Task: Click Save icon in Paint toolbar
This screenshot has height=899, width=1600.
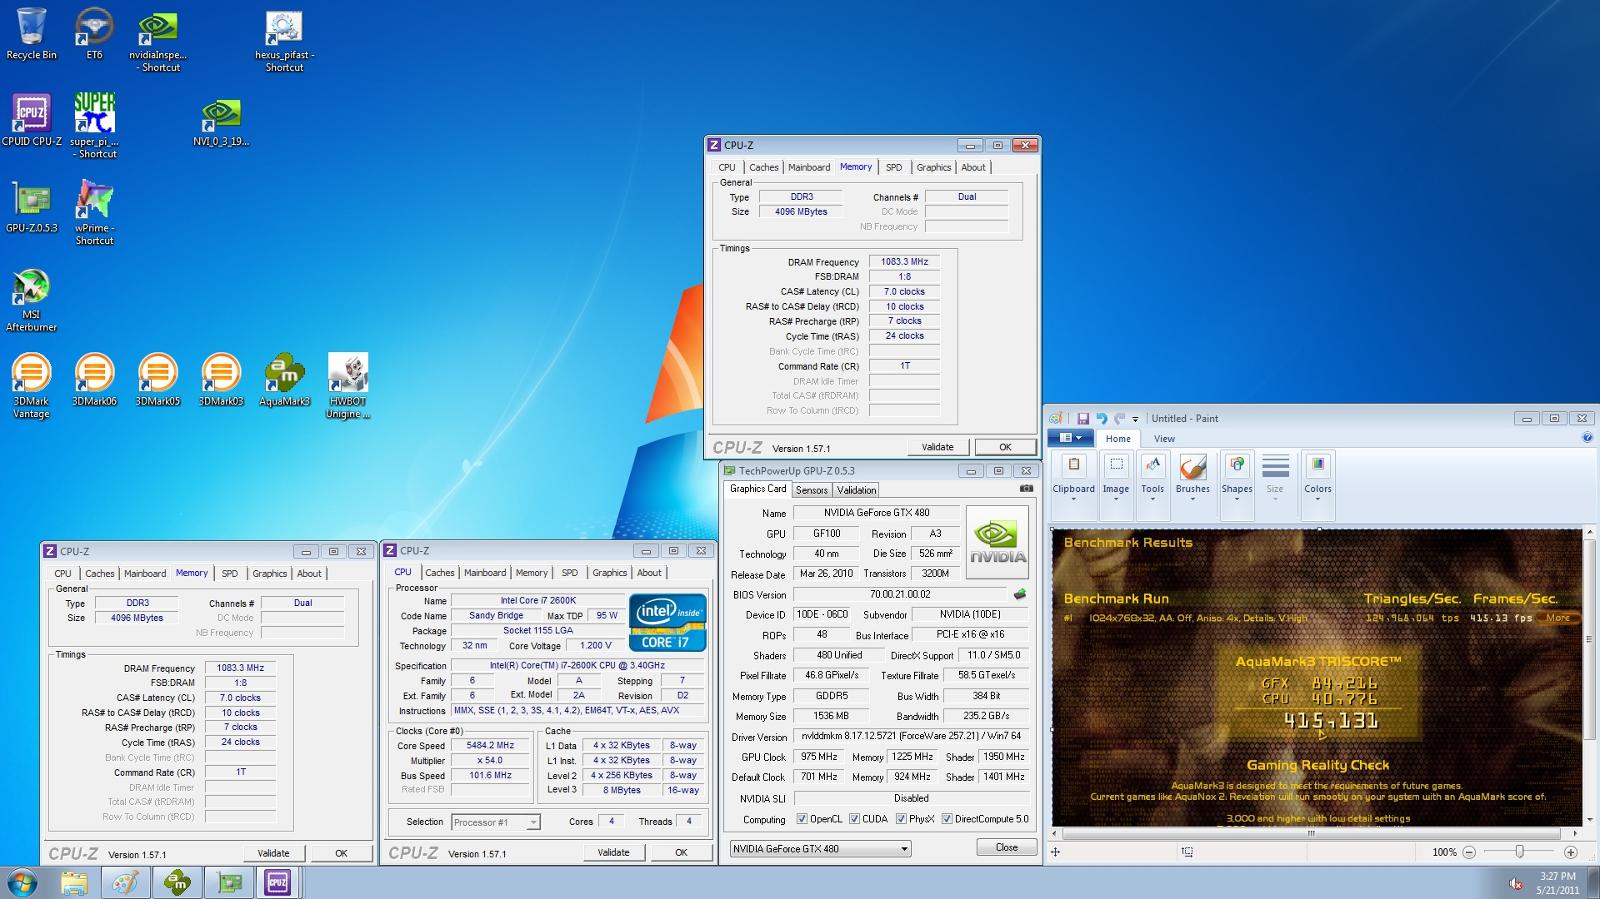Action: (x=1083, y=418)
